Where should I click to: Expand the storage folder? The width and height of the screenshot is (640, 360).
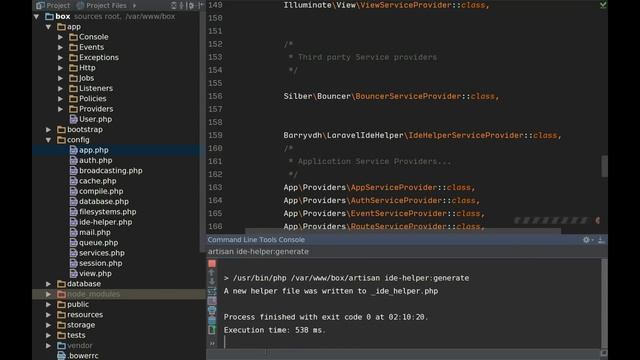(49, 325)
